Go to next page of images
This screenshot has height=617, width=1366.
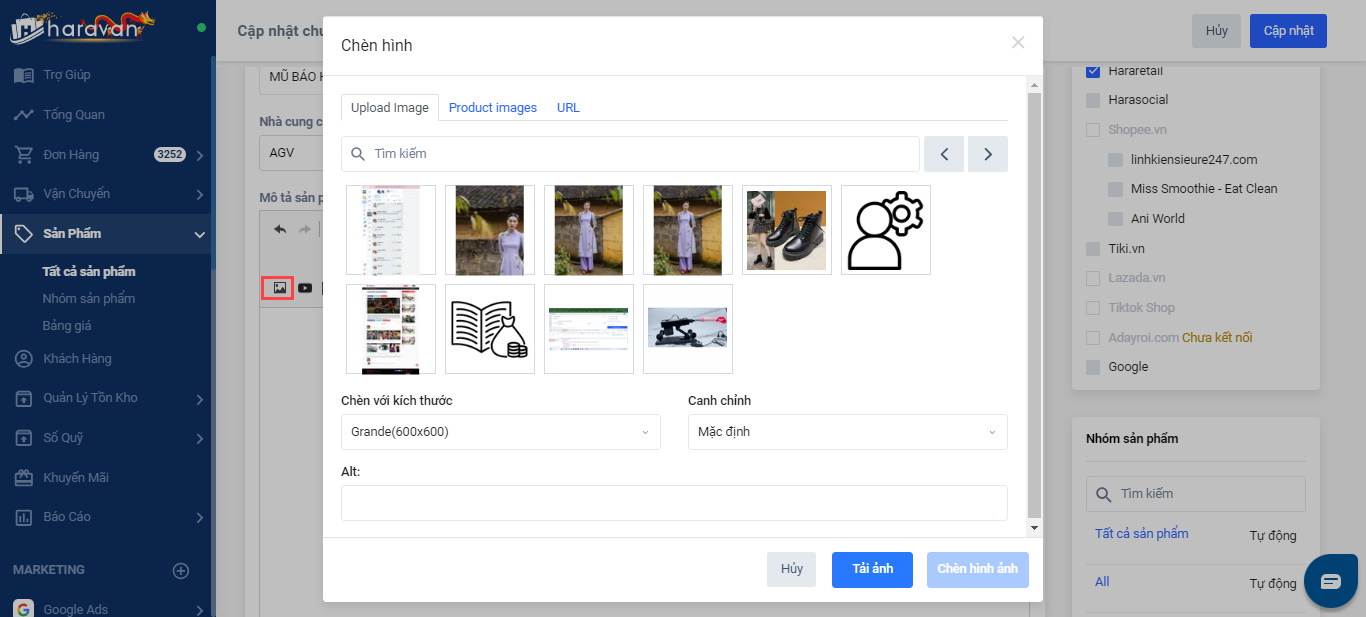point(988,154)
